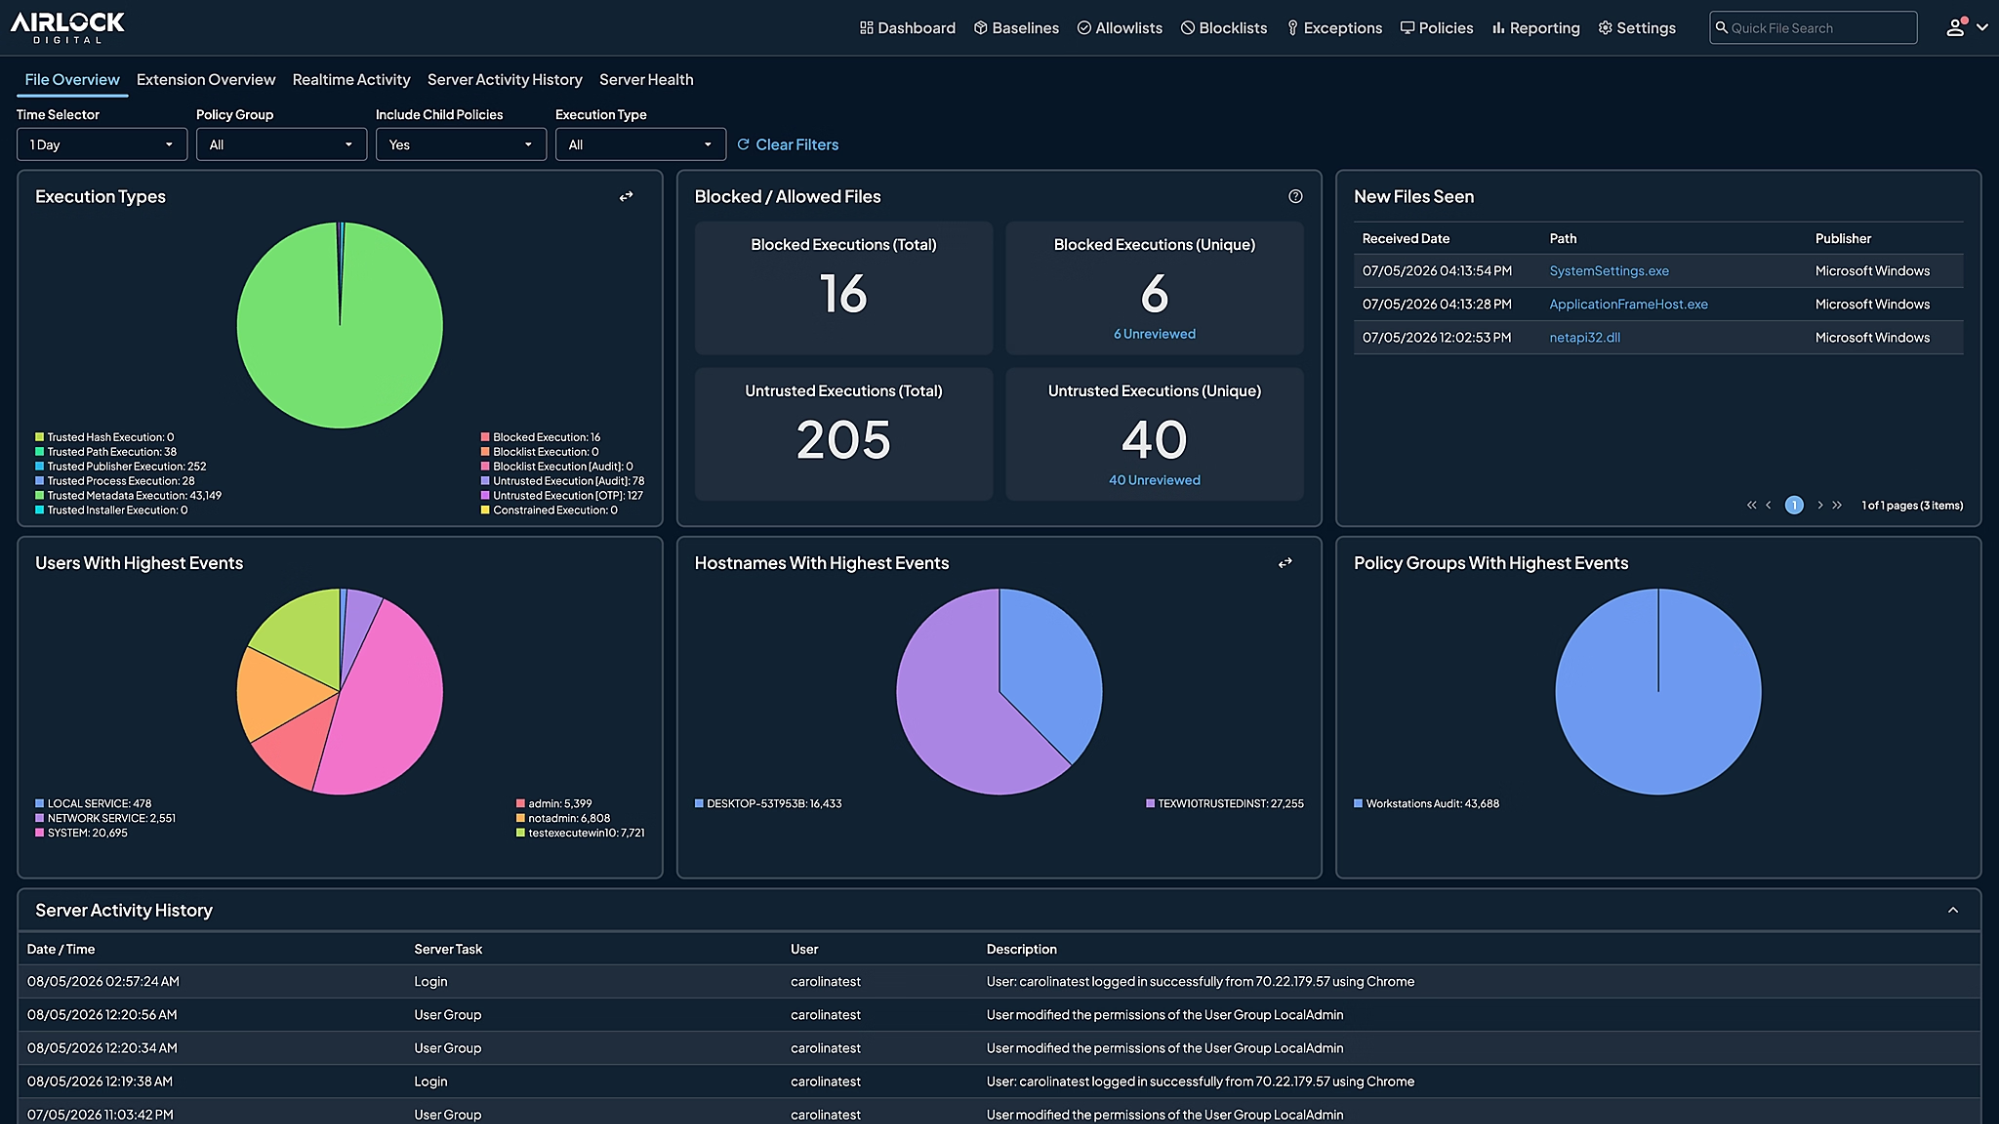The width and height of the screenshot is (1999, 1125).
Task: Collapse the Server Activity History panel
Action: coord(1953,911)
